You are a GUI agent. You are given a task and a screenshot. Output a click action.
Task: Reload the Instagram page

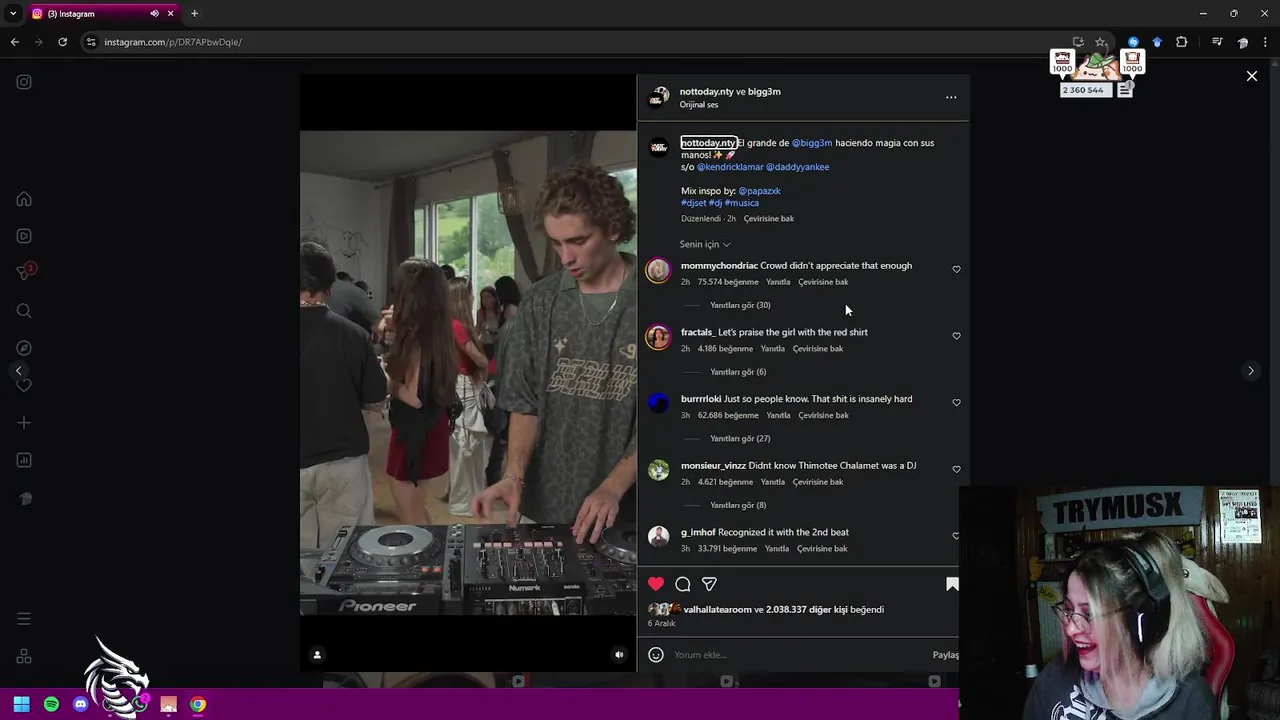pyautogui.click(x=62, y=42)
